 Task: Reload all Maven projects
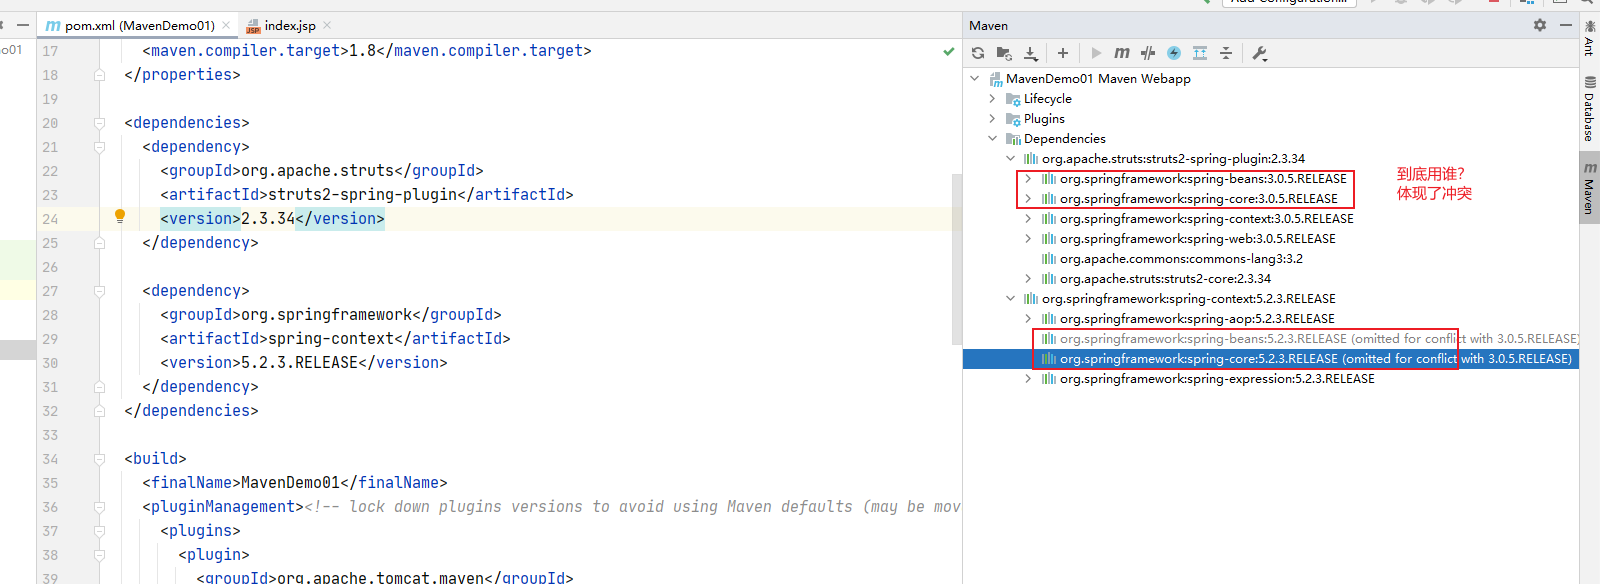[x=978, y=53]
